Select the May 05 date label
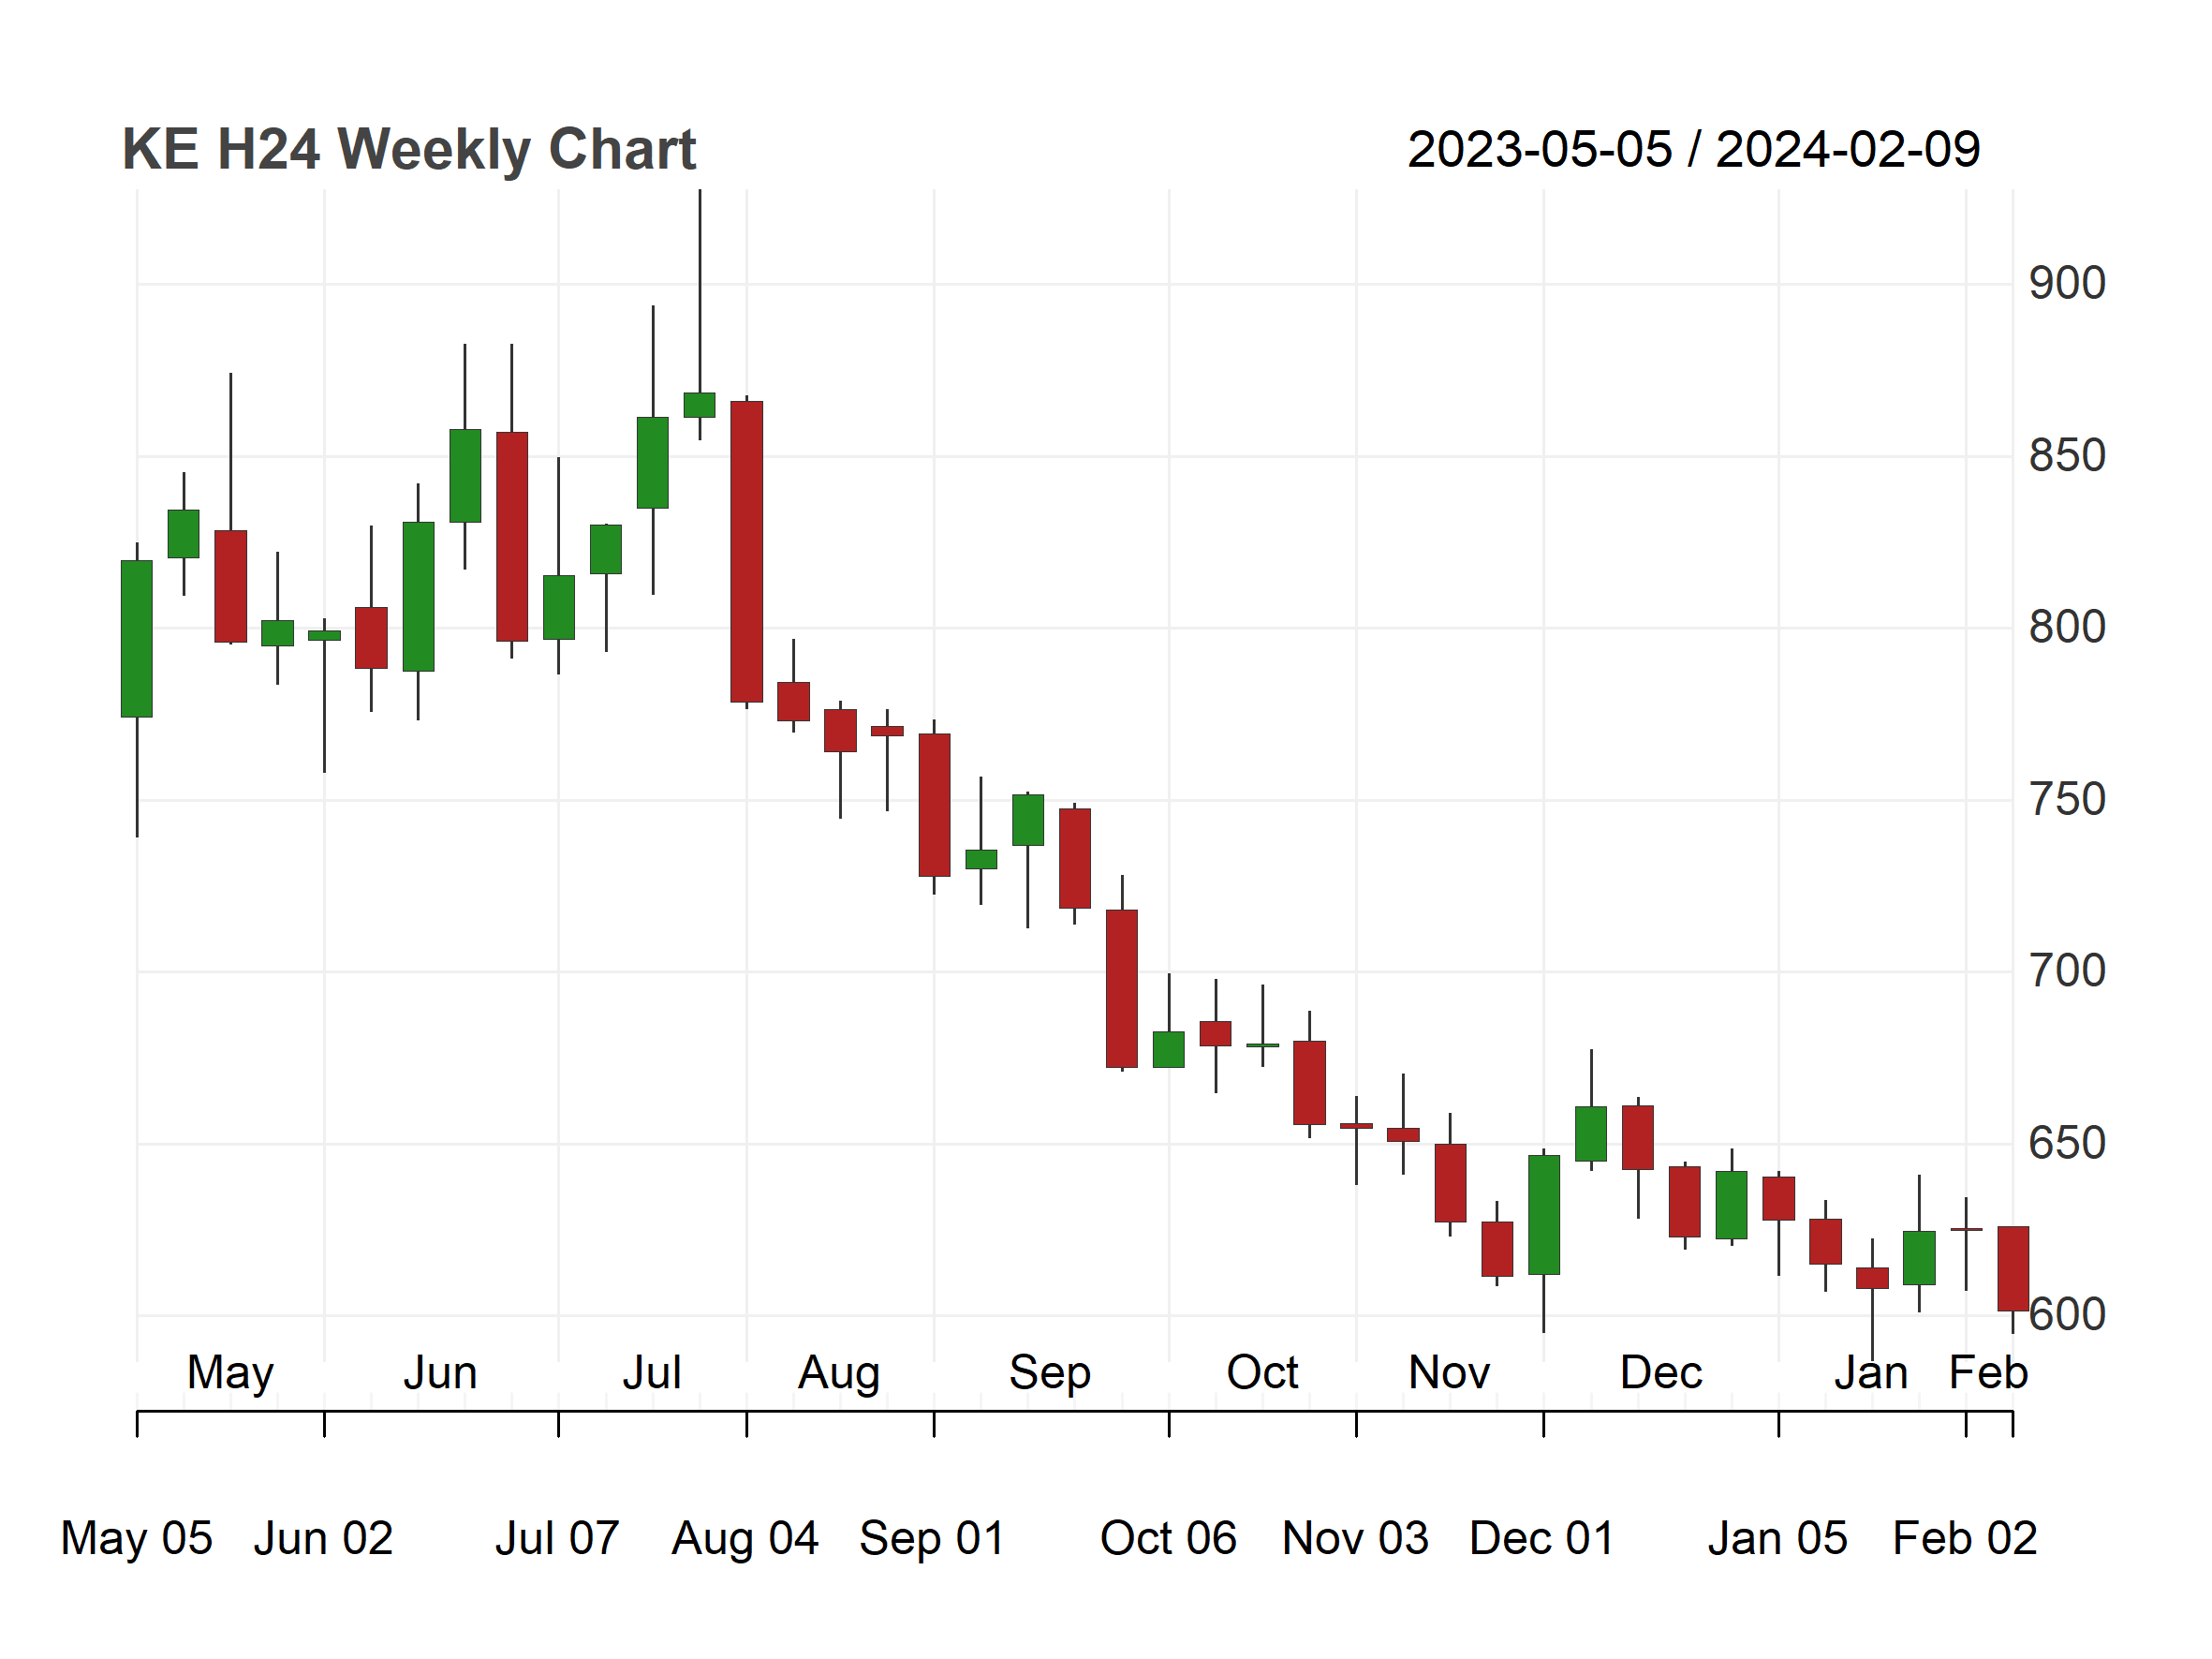 tap(137, 1539)
